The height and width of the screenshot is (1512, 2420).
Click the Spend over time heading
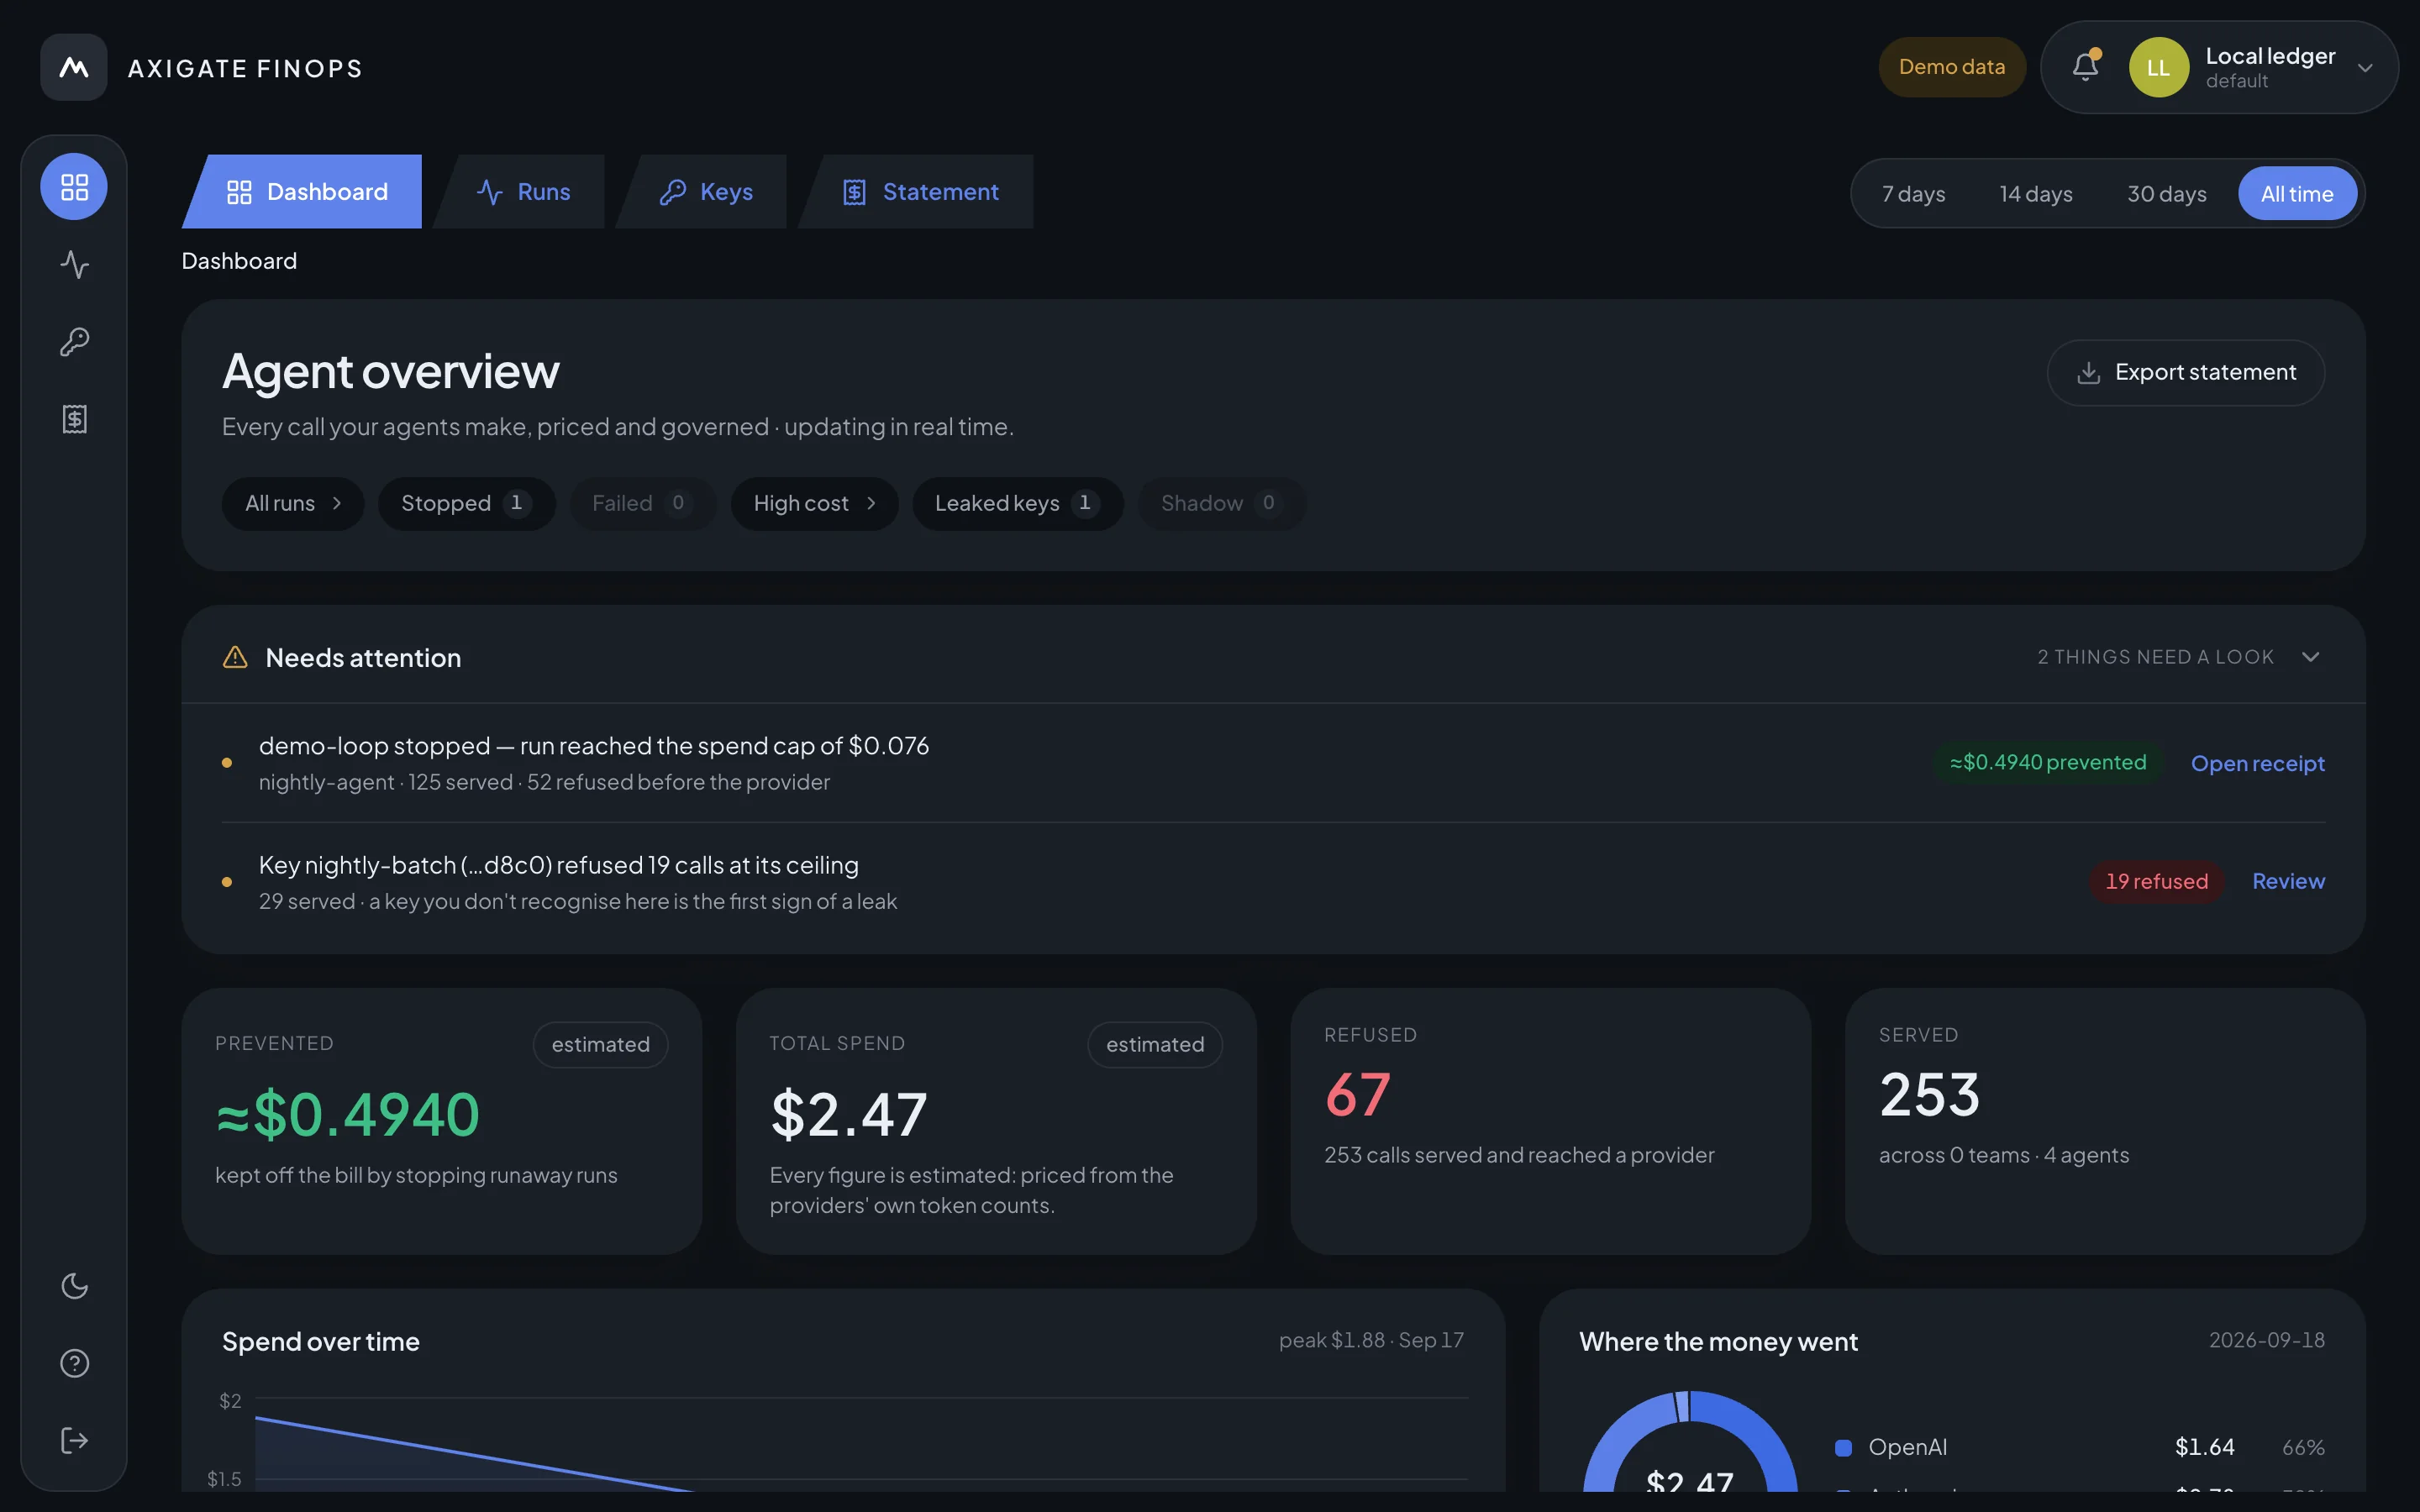point(321,1342)
